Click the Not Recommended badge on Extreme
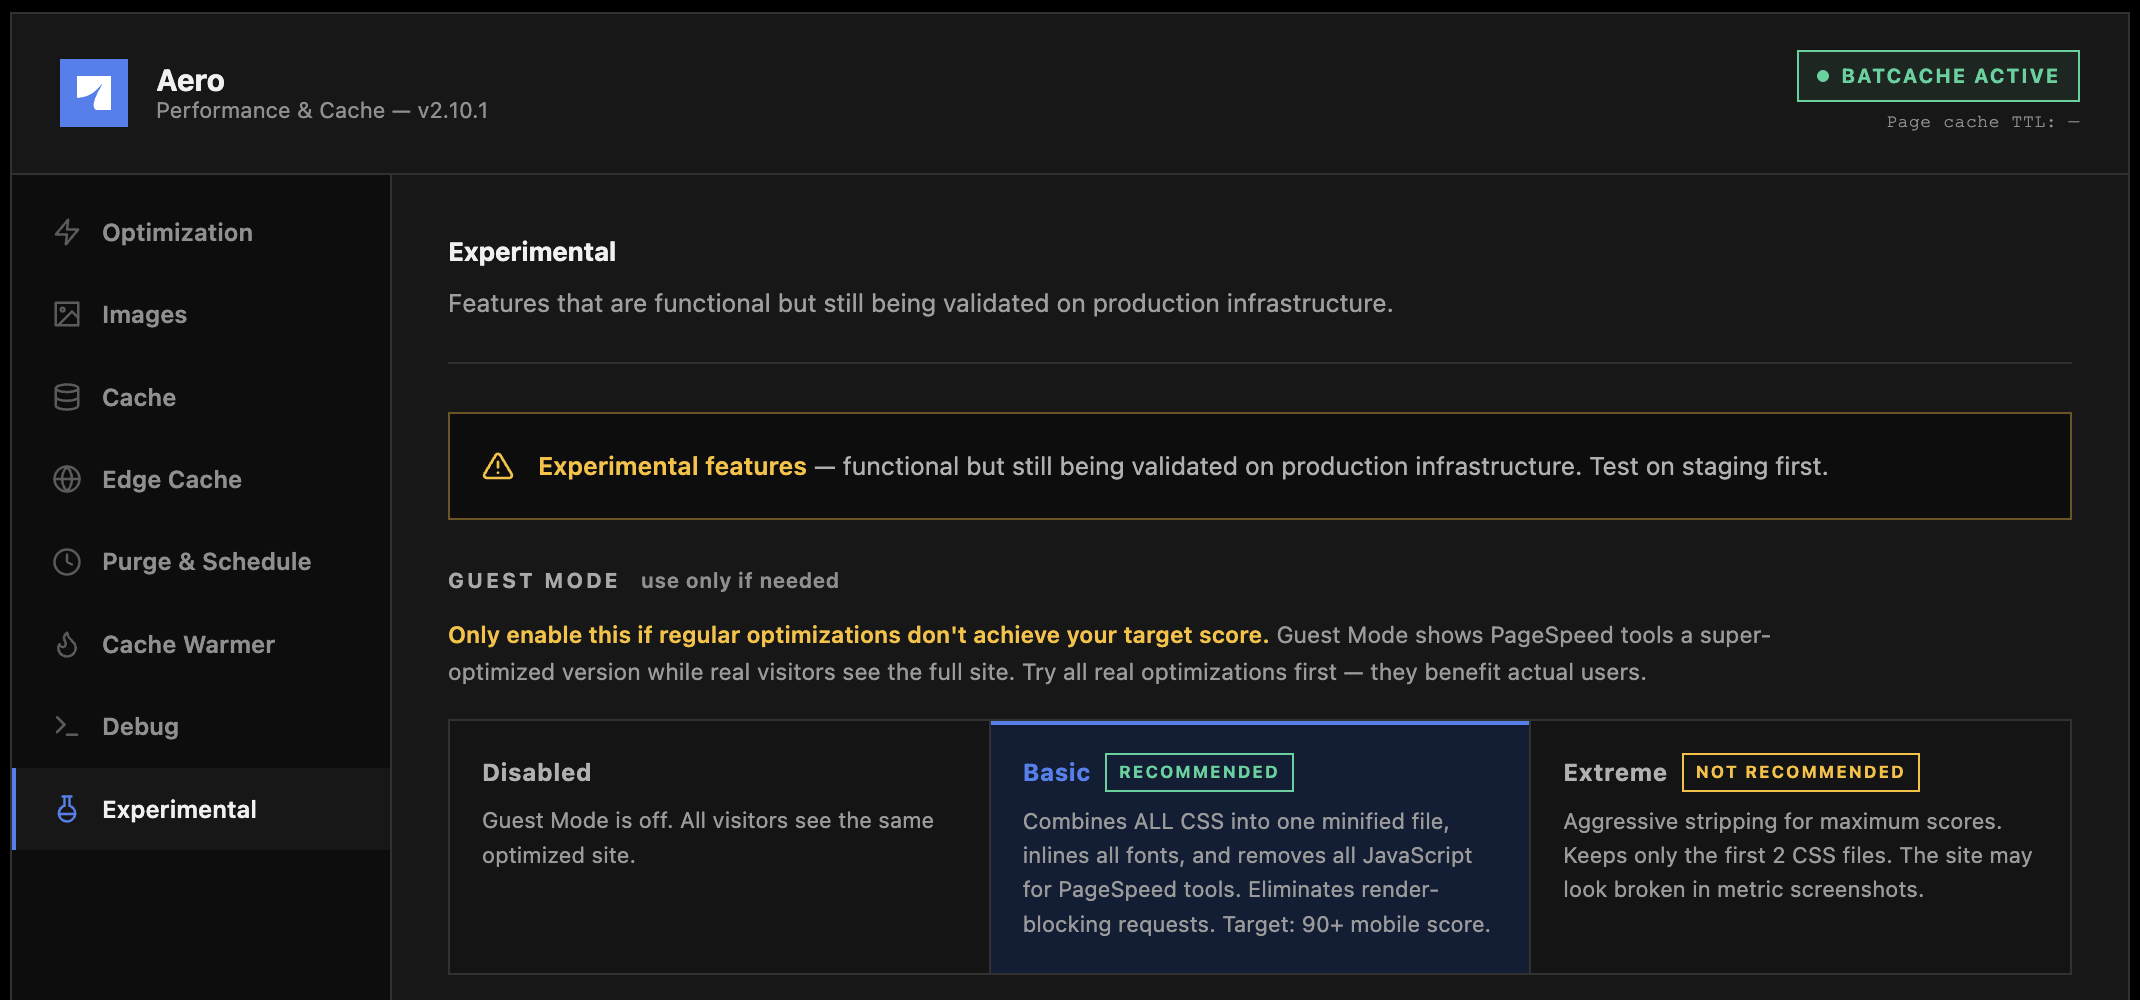This screenshot has height=1000, width=2140. pos(1800,772)
